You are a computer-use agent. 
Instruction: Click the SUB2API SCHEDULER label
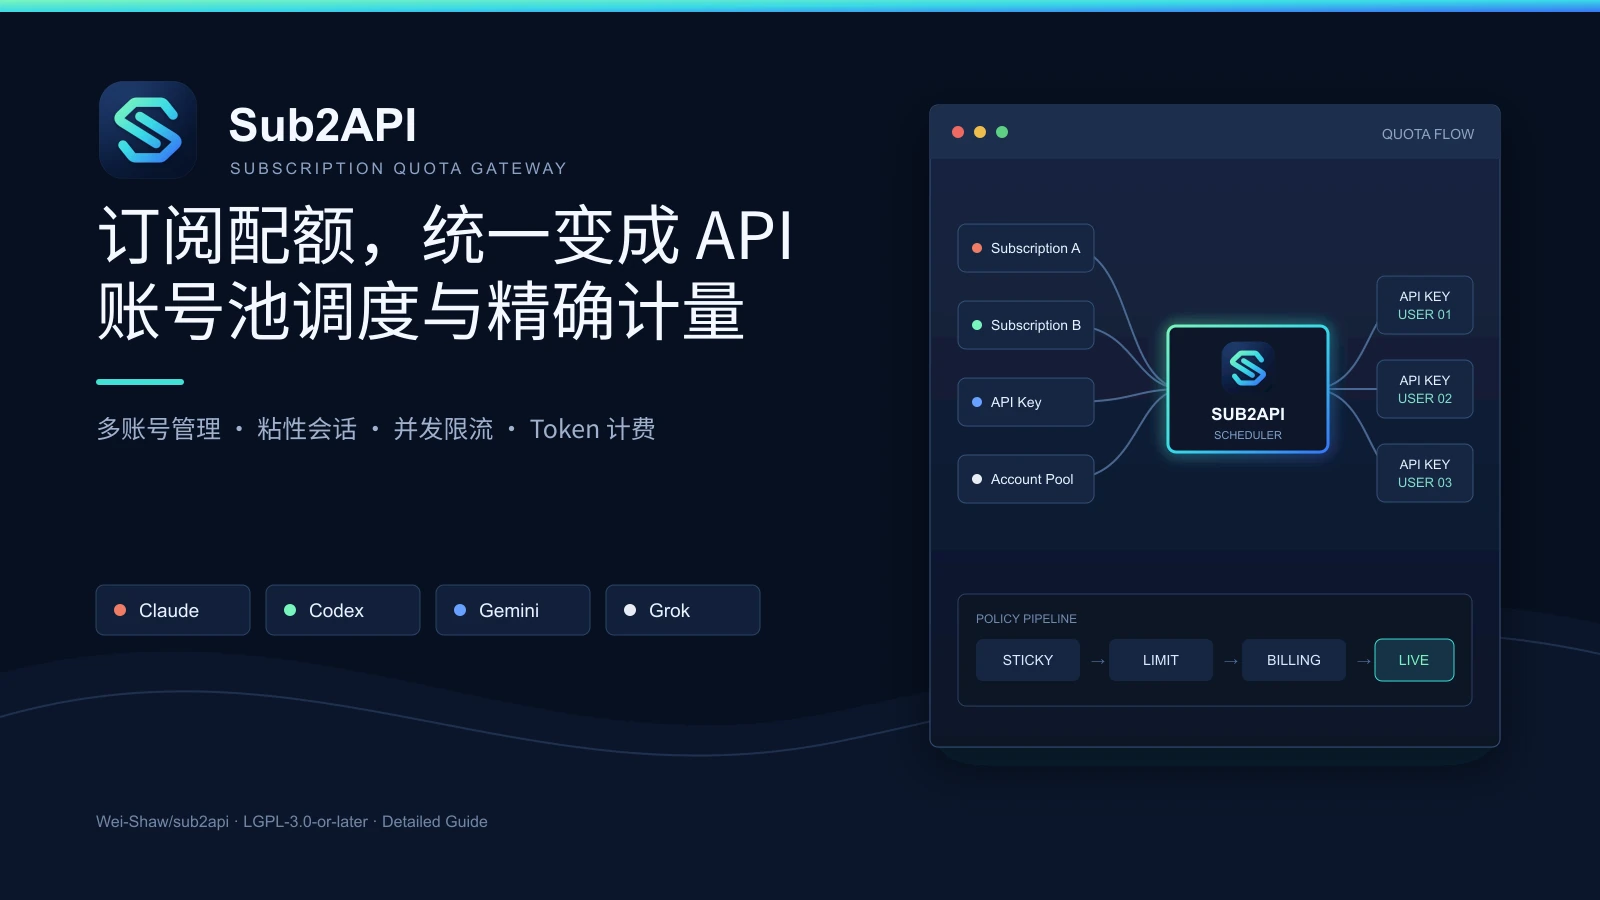point(1248,423)
